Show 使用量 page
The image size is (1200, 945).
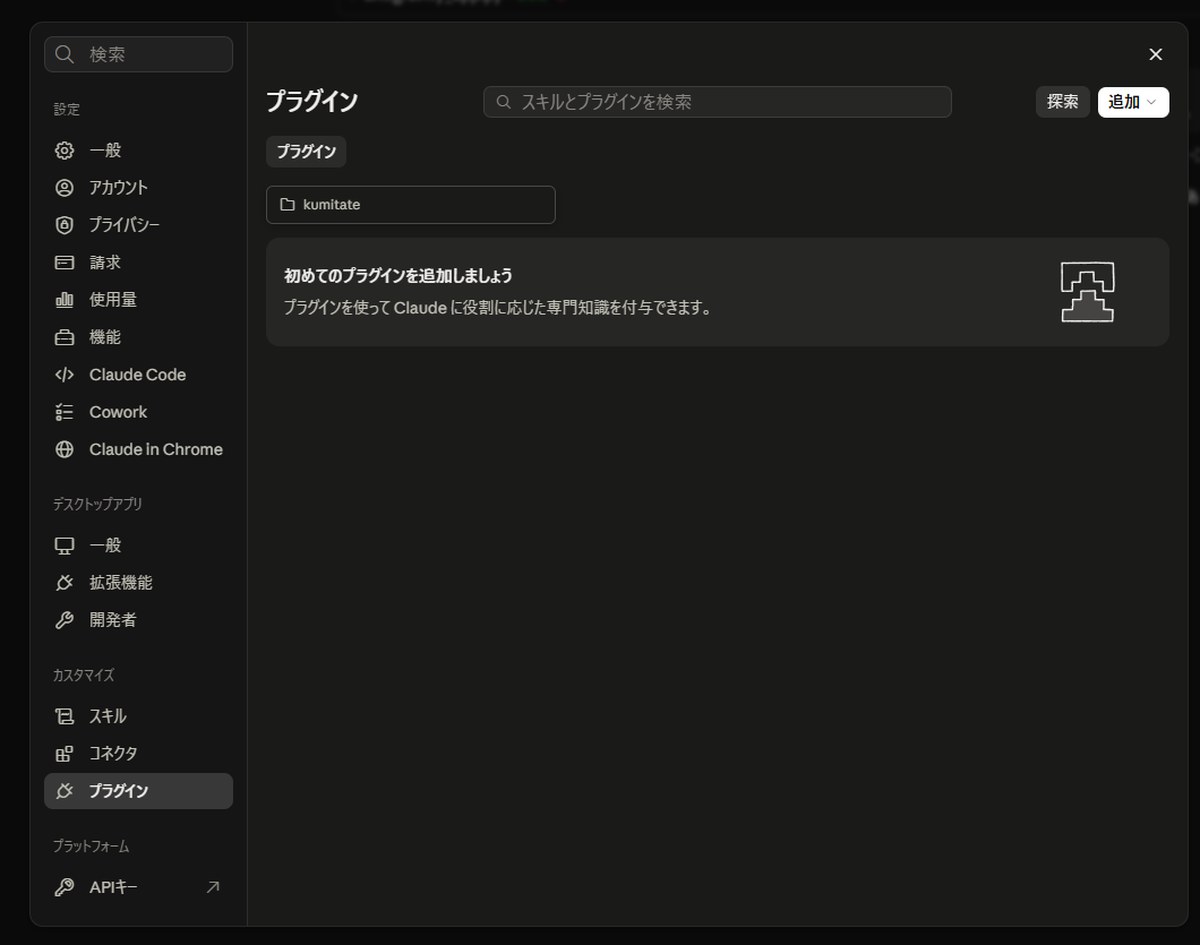[138, 300]
